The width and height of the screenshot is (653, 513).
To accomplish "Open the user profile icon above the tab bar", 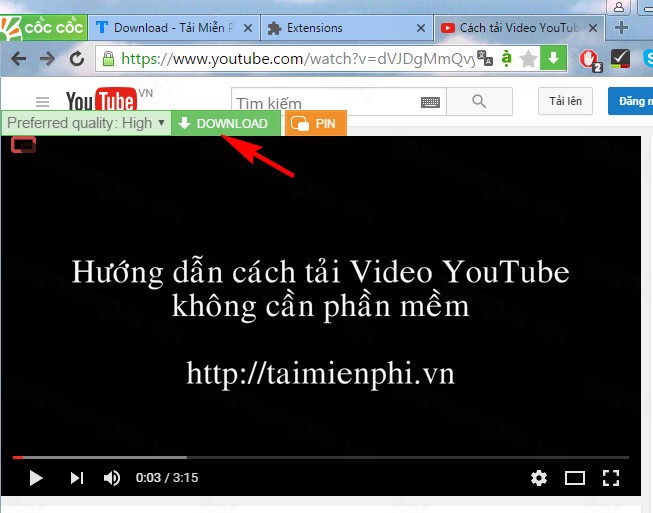I will pos(618,7).
